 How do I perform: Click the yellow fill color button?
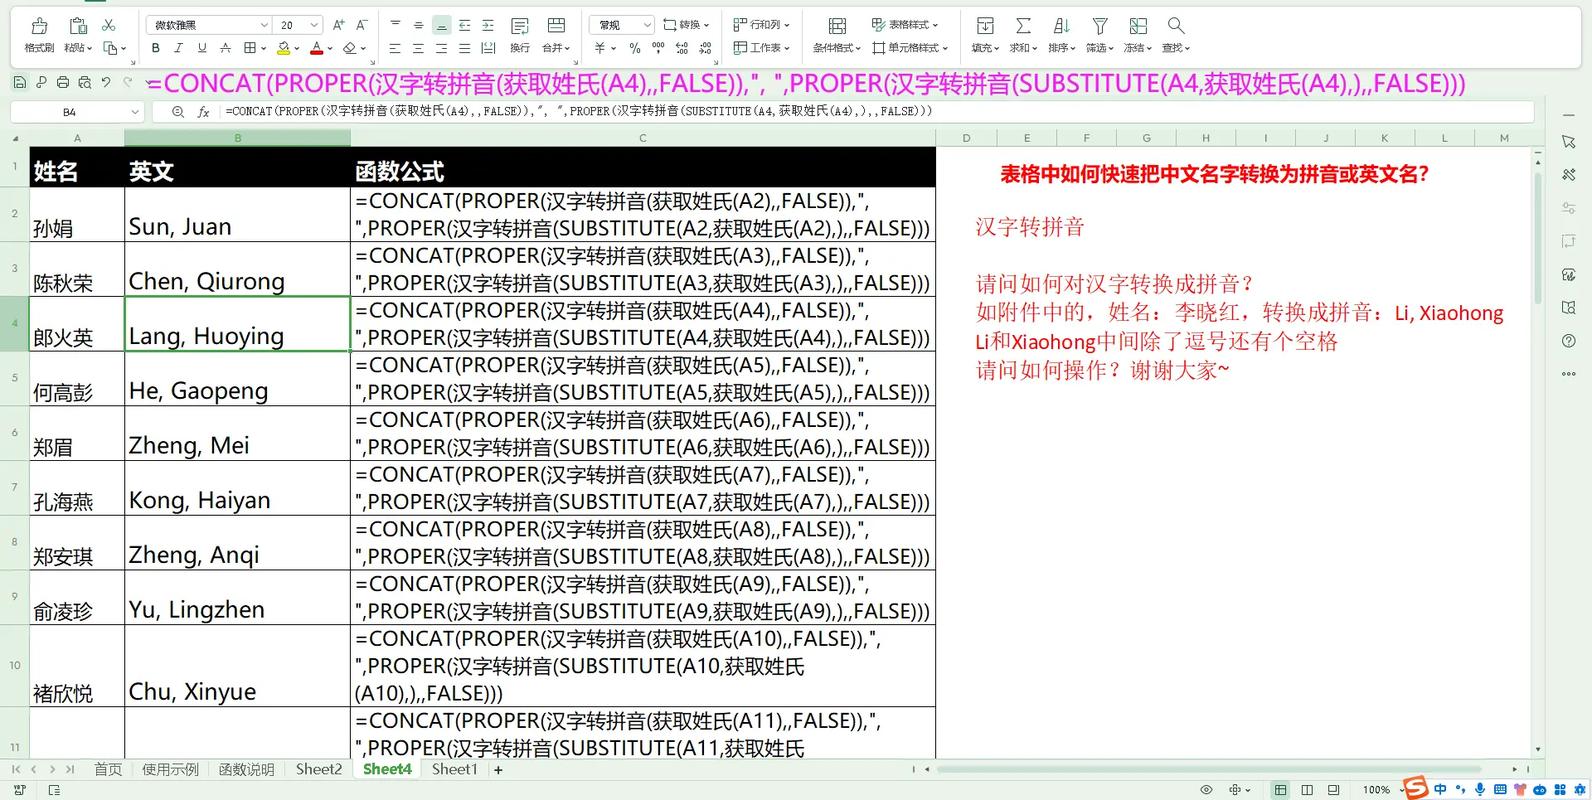pos(283,48)
